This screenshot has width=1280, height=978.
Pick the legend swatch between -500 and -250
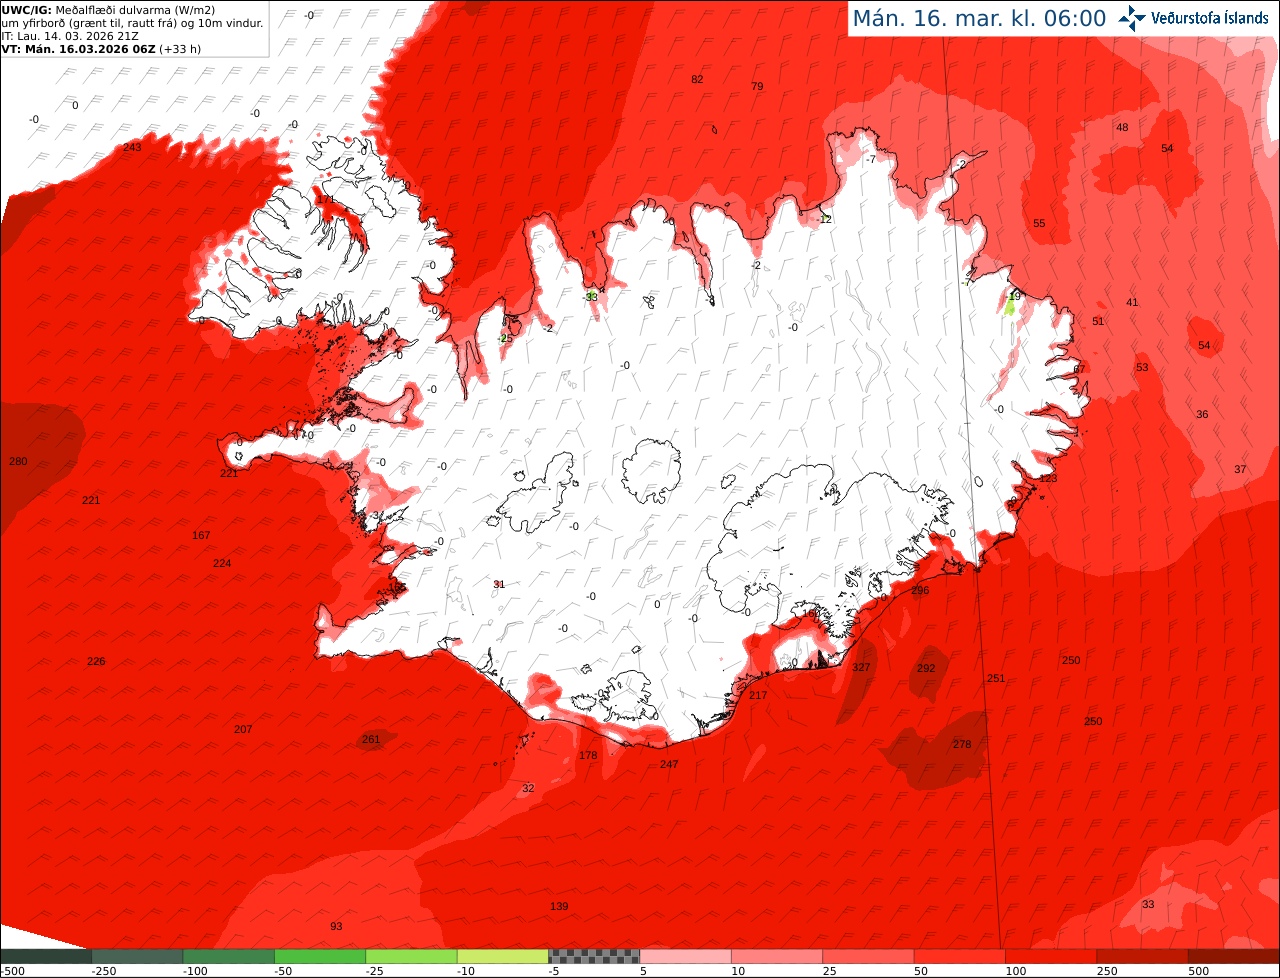[x=46, y=956]
